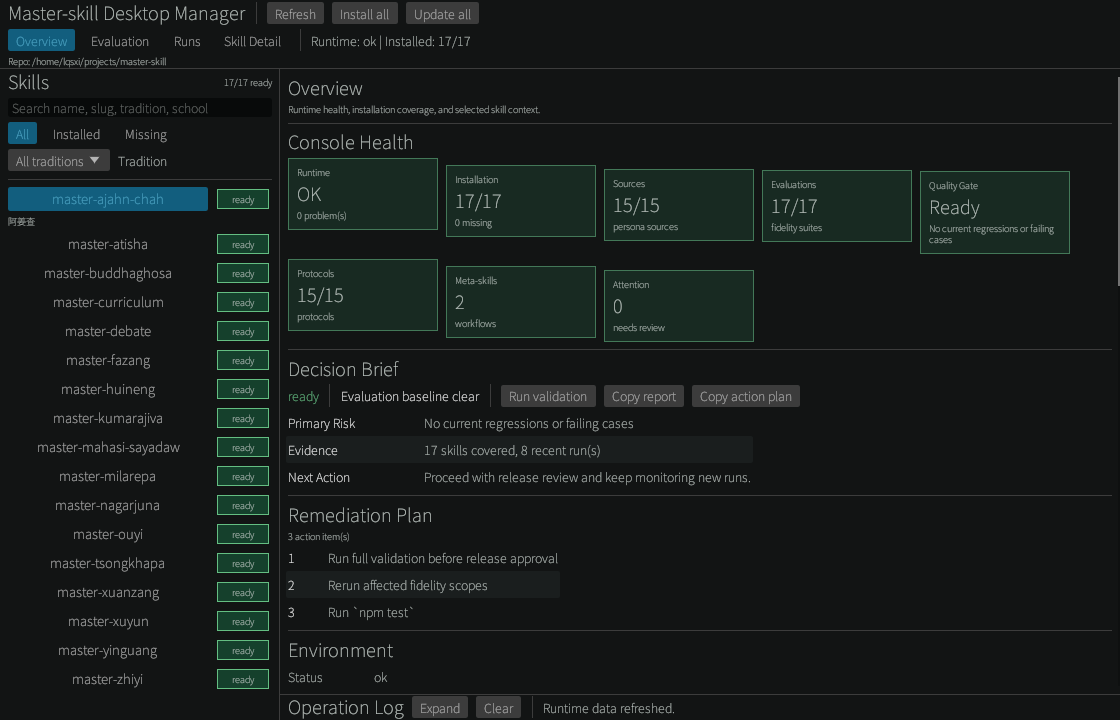Select master-tsongkhapa in skills list
Viewport: 1120px width, 720px height.
108,563
